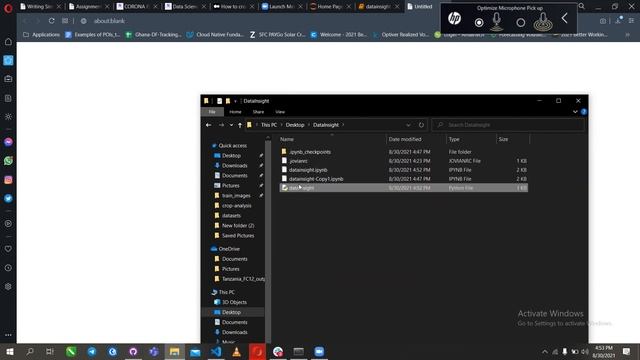Select the .ipynb_checkpoints folder

click(x=404, y=152)
